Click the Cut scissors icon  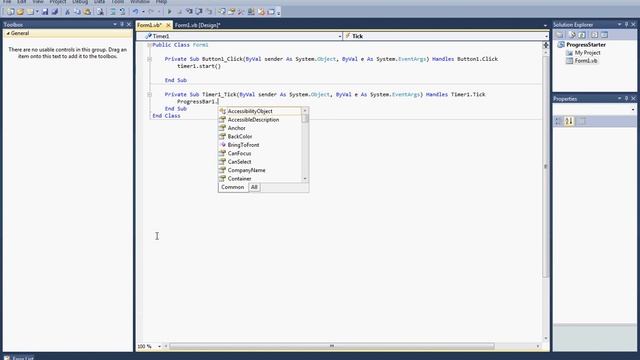tap(68, 12)
